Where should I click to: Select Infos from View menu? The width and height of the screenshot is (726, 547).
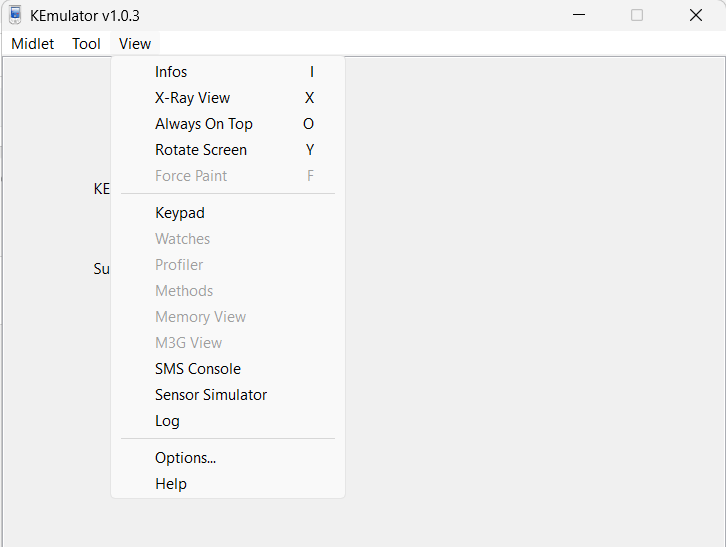click(x=171, y=72)
